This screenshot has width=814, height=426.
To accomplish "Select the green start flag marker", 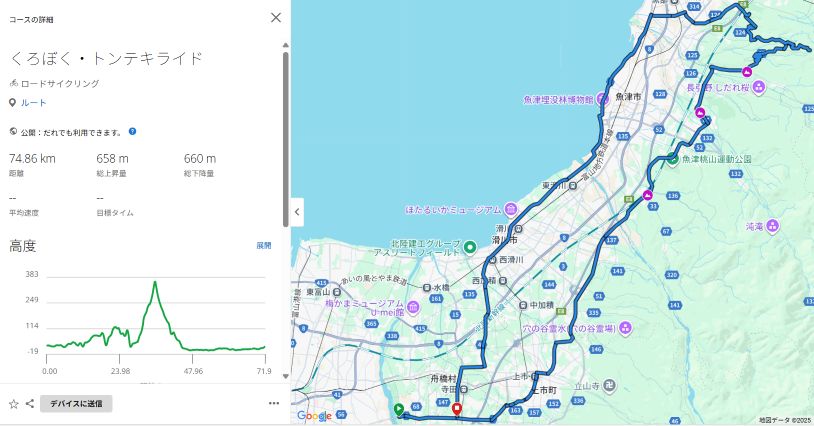I will coord(399,408).
